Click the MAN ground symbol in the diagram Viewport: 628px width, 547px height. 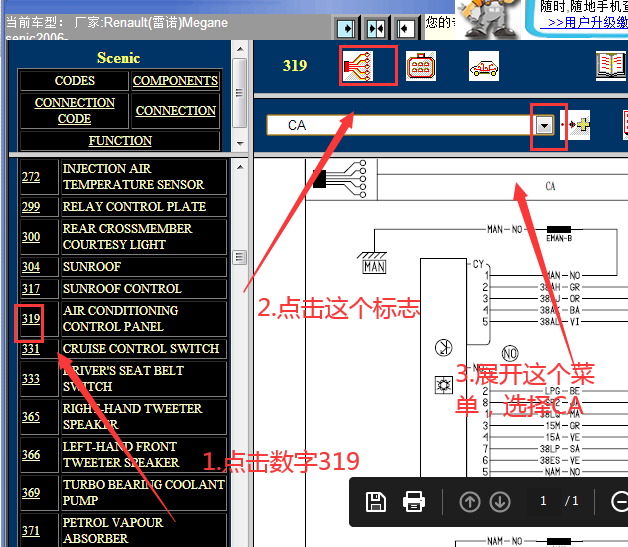[373, 263]
